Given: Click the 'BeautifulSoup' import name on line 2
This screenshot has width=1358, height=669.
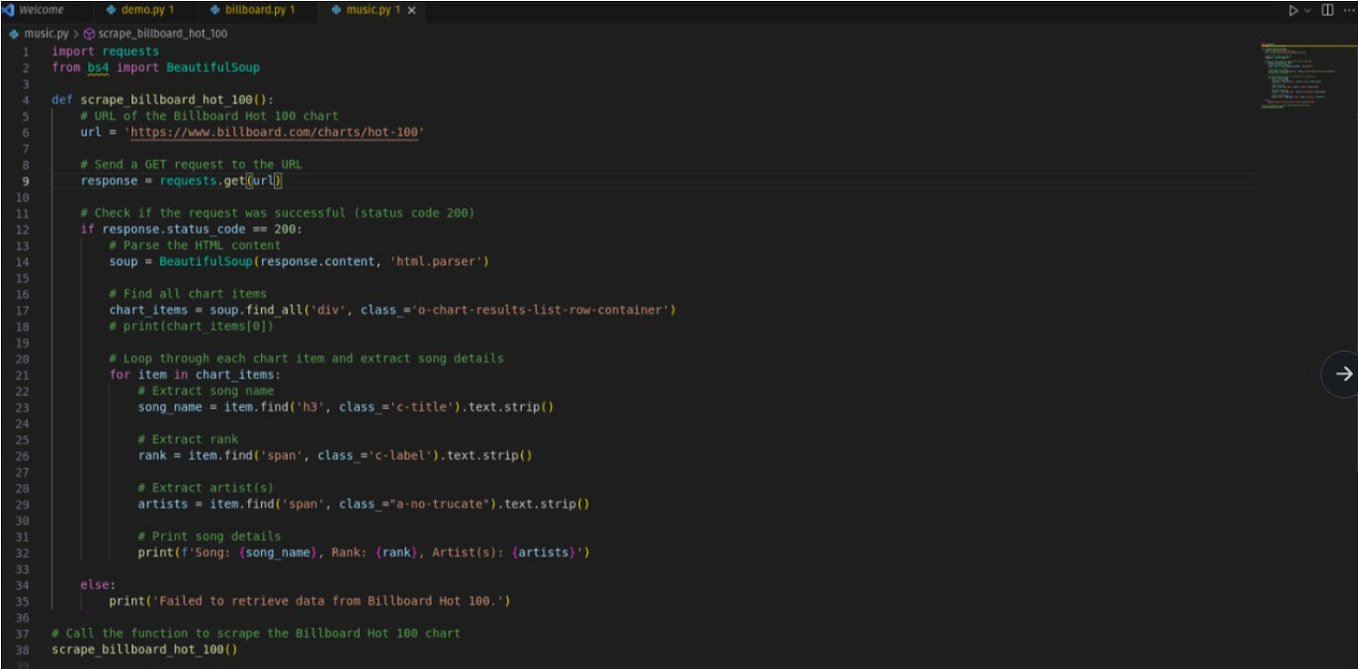Looking at the screenshot, I should [213, 68].
